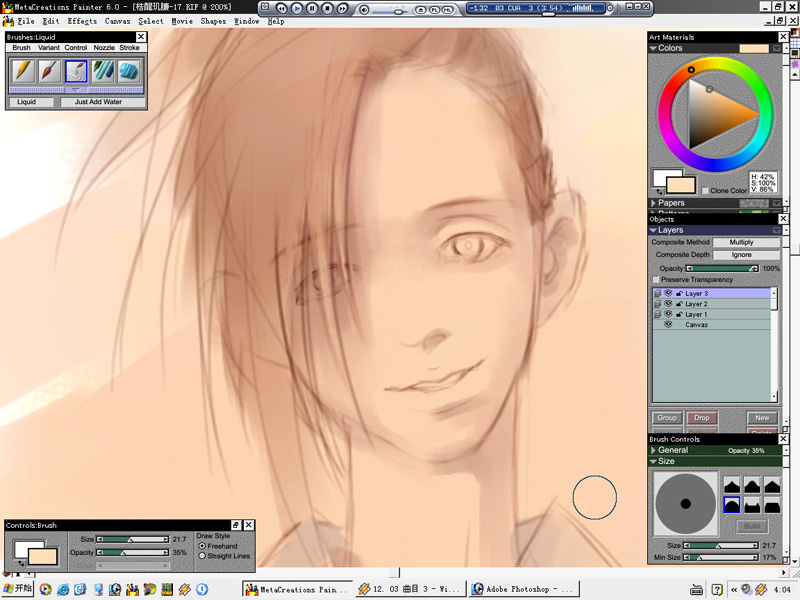Click the Internet Explorer quick launch icon

tap(63, 590)
